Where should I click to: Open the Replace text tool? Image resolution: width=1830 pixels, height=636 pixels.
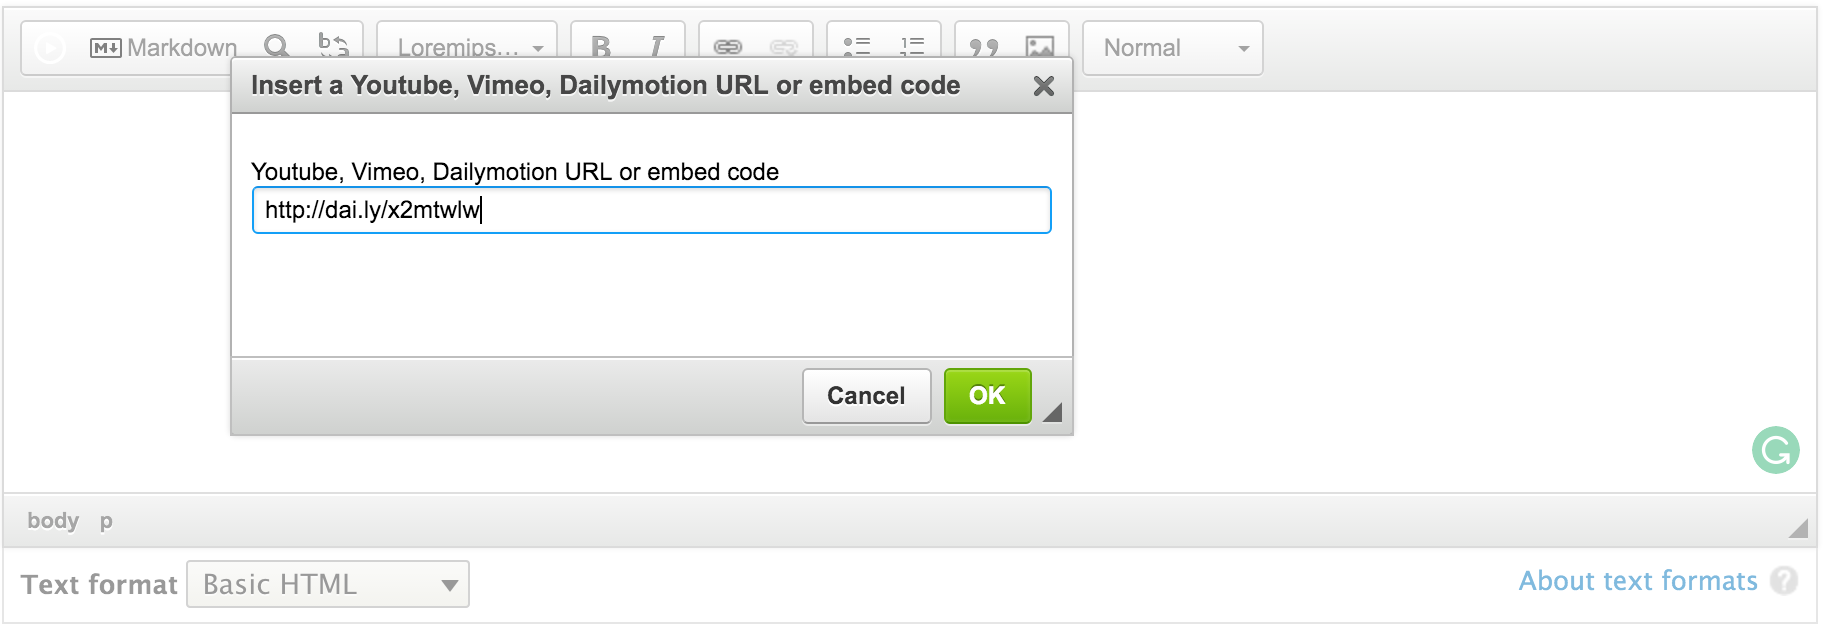[x=334, y=46]
